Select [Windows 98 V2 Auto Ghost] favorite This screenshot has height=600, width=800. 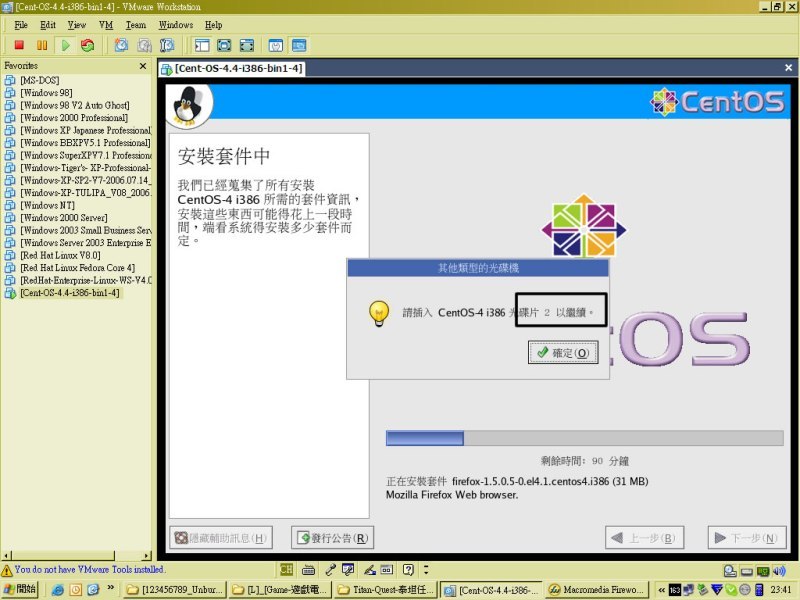coord(75,105)
